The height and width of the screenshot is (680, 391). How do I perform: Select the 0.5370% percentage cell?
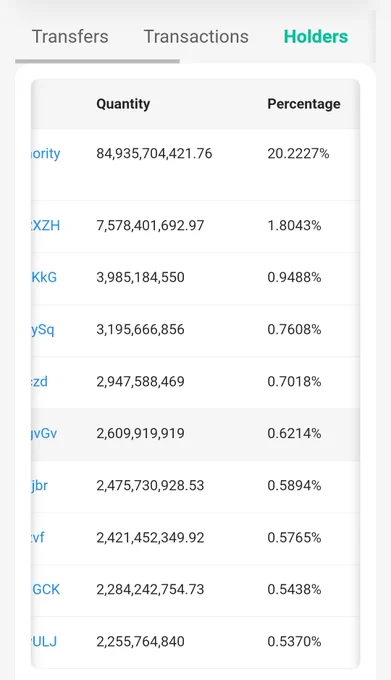pyautogui.click(x=294, y=641)
